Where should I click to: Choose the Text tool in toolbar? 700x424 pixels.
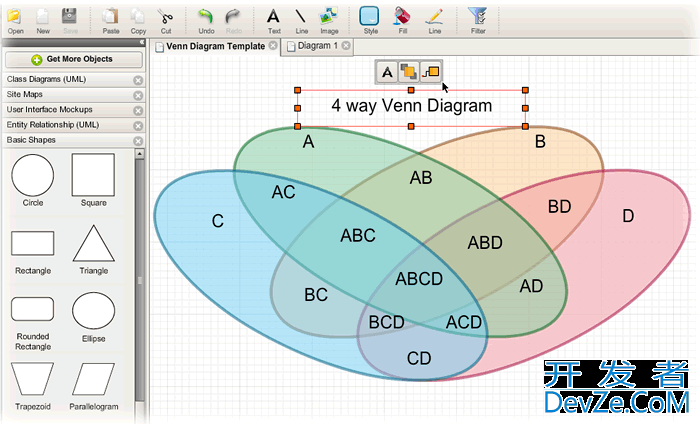pyautogui.click(x=273, y=19)
